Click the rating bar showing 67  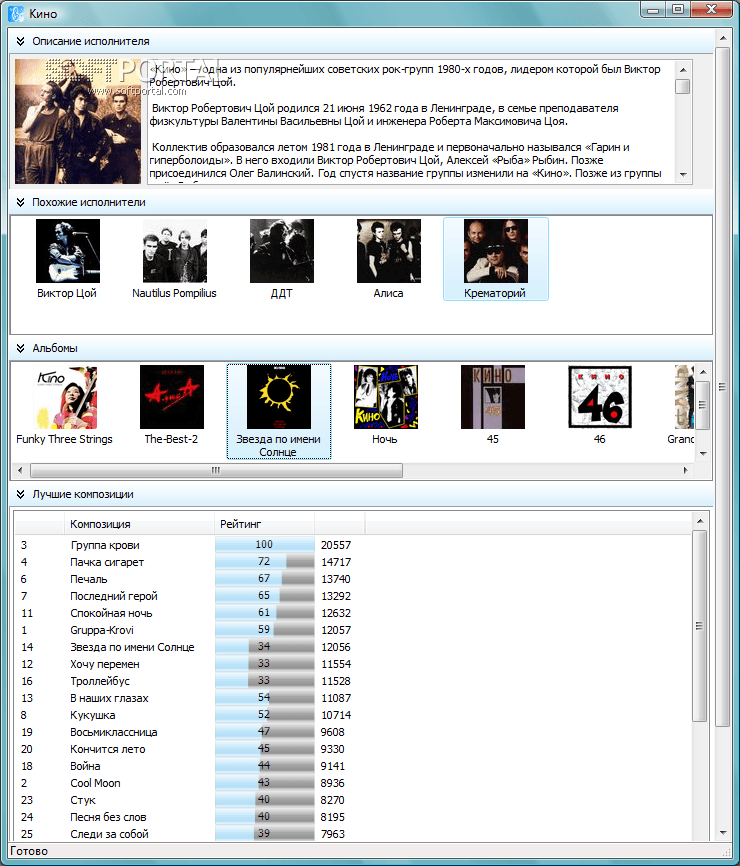(x=265, y=579)
